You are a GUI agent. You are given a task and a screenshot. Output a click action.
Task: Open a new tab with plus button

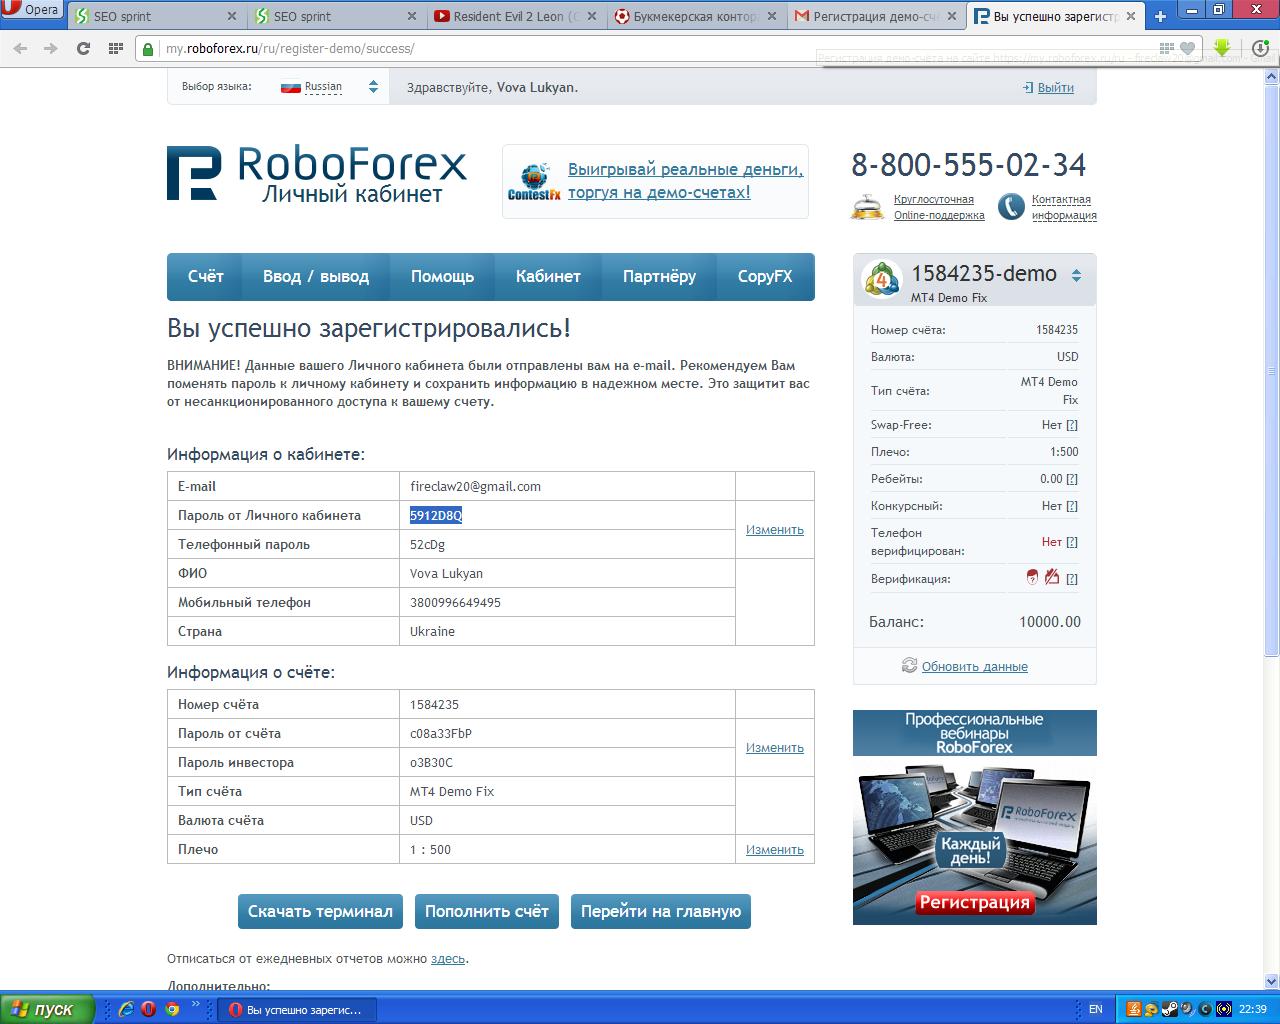pyautogui.click(x=1160, y=16)
